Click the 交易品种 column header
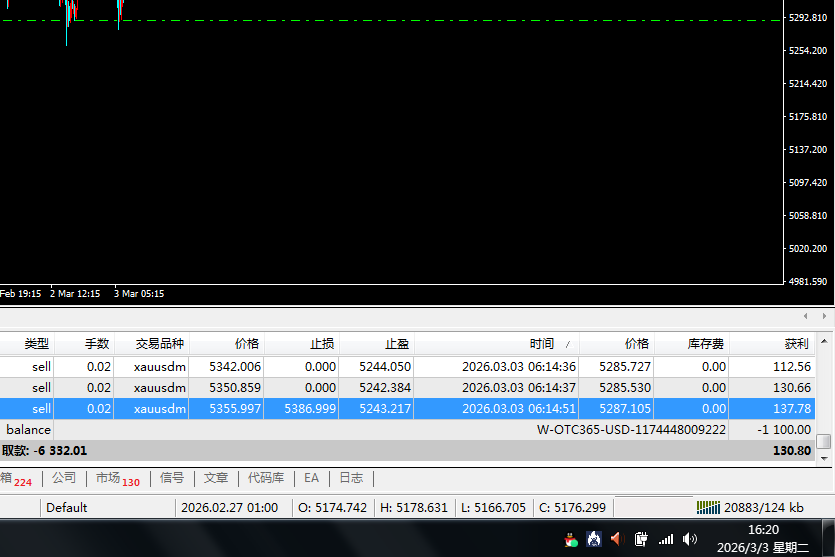Image resolution: width=835 pixels, height=557 pixels. pyautogui.click(x=159, y=343)
